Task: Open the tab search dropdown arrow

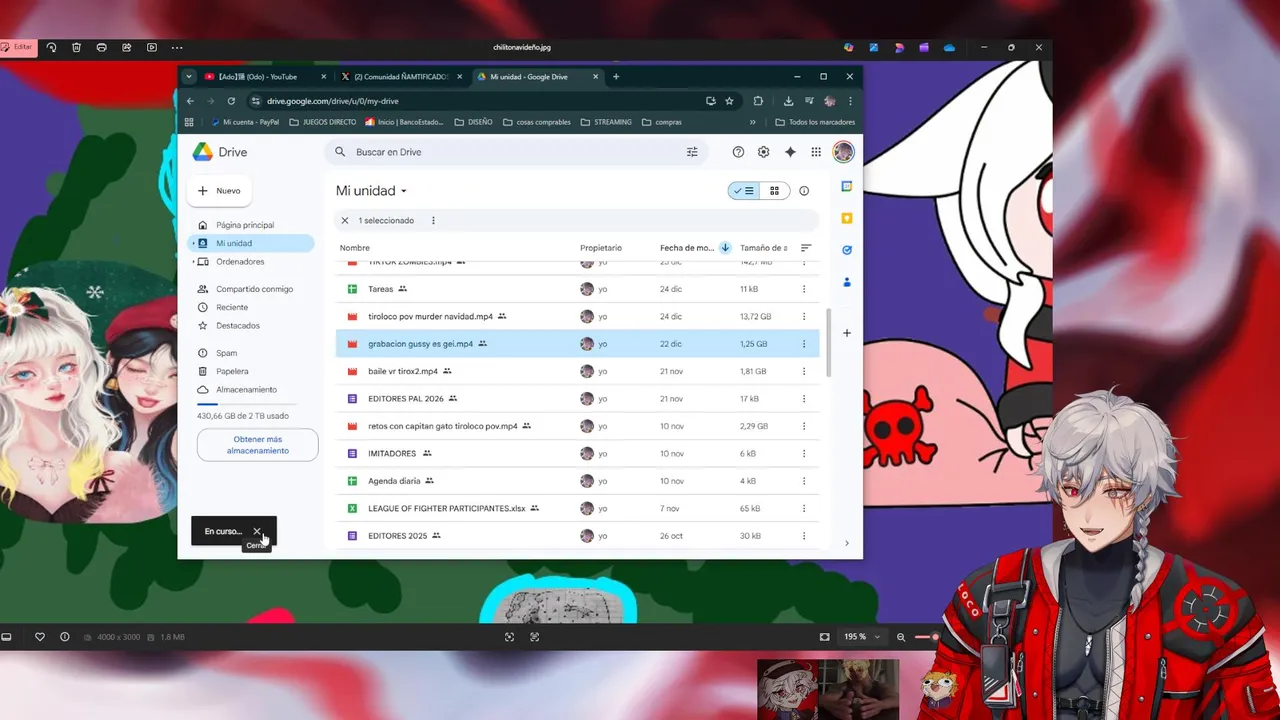Action: [189, 77]
